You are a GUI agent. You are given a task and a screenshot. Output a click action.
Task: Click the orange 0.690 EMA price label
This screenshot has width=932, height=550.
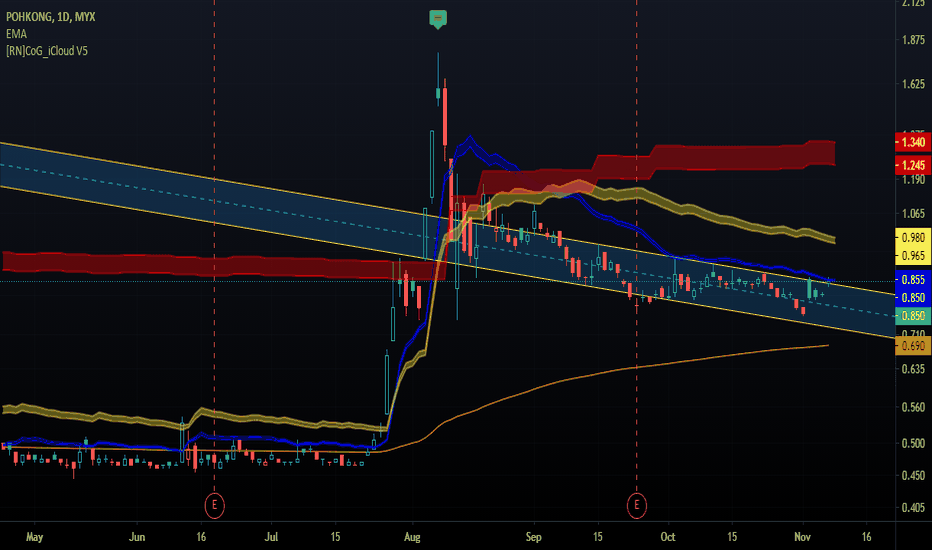coord(913,345)
